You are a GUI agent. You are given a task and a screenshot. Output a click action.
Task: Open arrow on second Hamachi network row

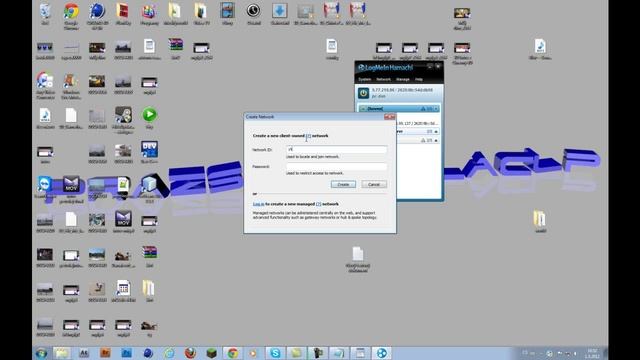click(x=436, y=131)
